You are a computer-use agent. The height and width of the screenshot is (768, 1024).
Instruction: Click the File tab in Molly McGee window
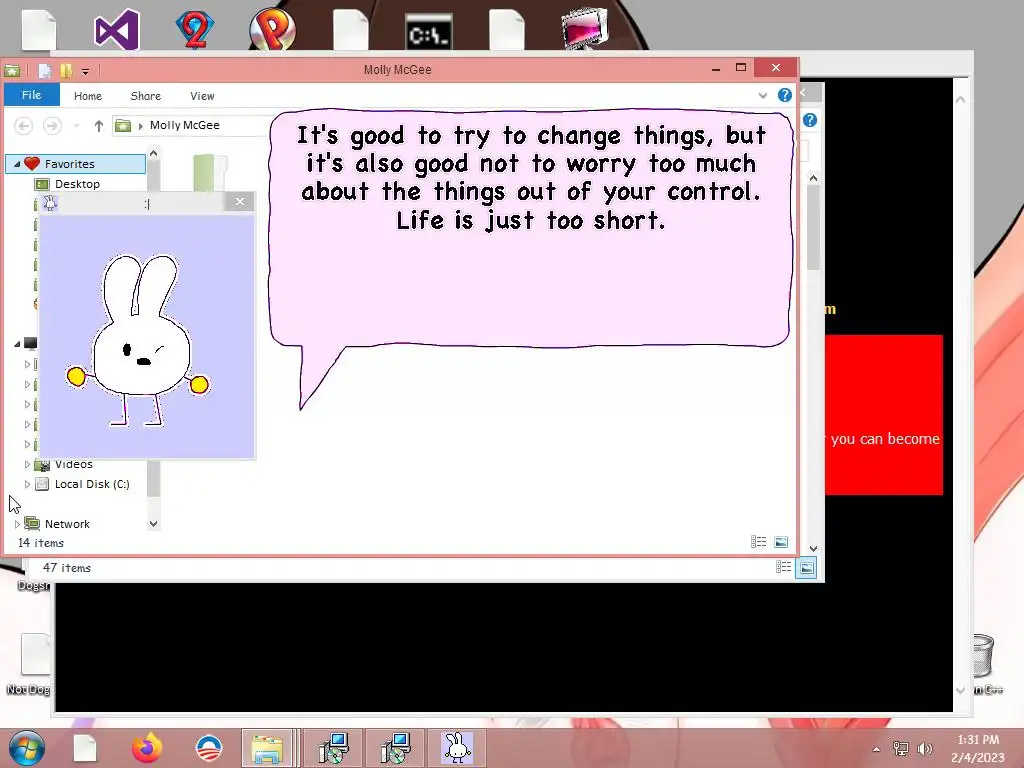pos(31,95)
